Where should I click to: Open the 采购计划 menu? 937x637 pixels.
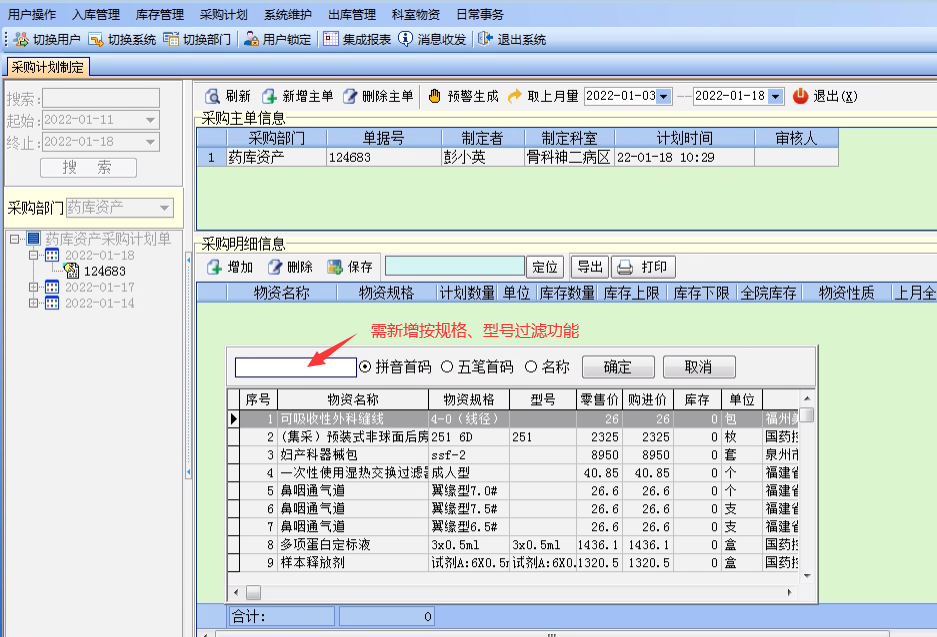223,14
